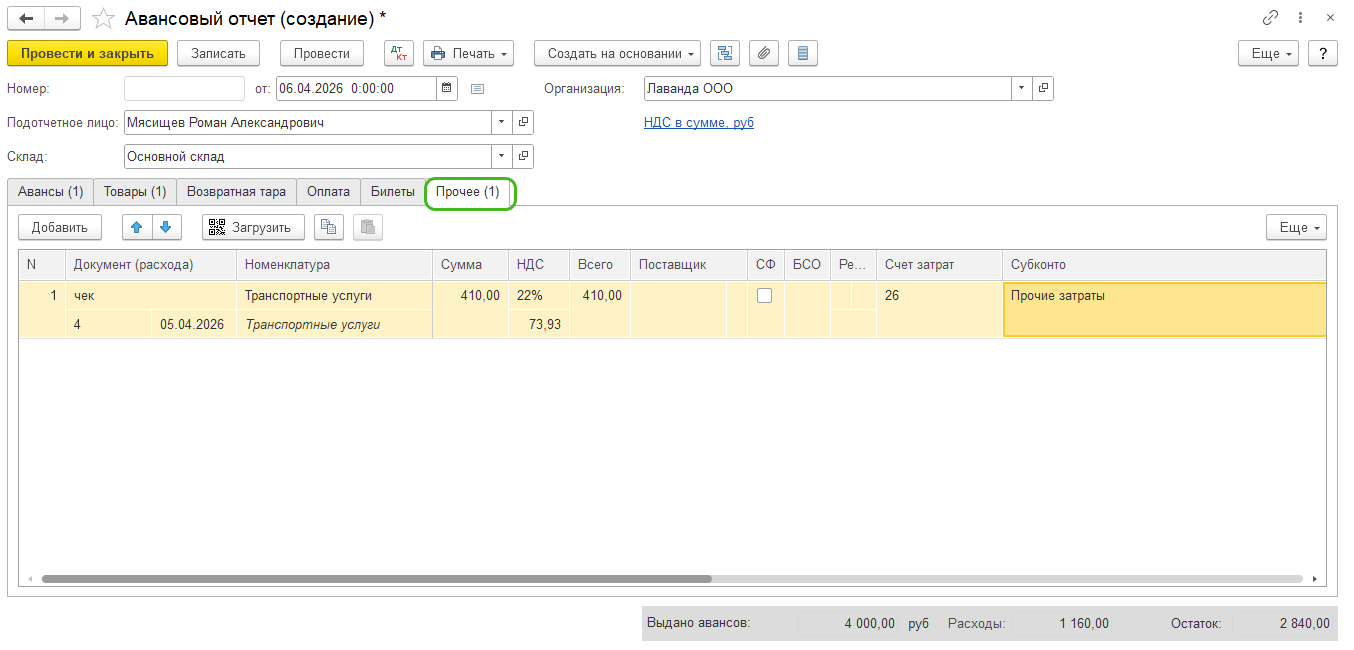The height and width of the screenshot is (650, 1354).
Task: Open top Еще menu near help
Action: point(1268,53)
